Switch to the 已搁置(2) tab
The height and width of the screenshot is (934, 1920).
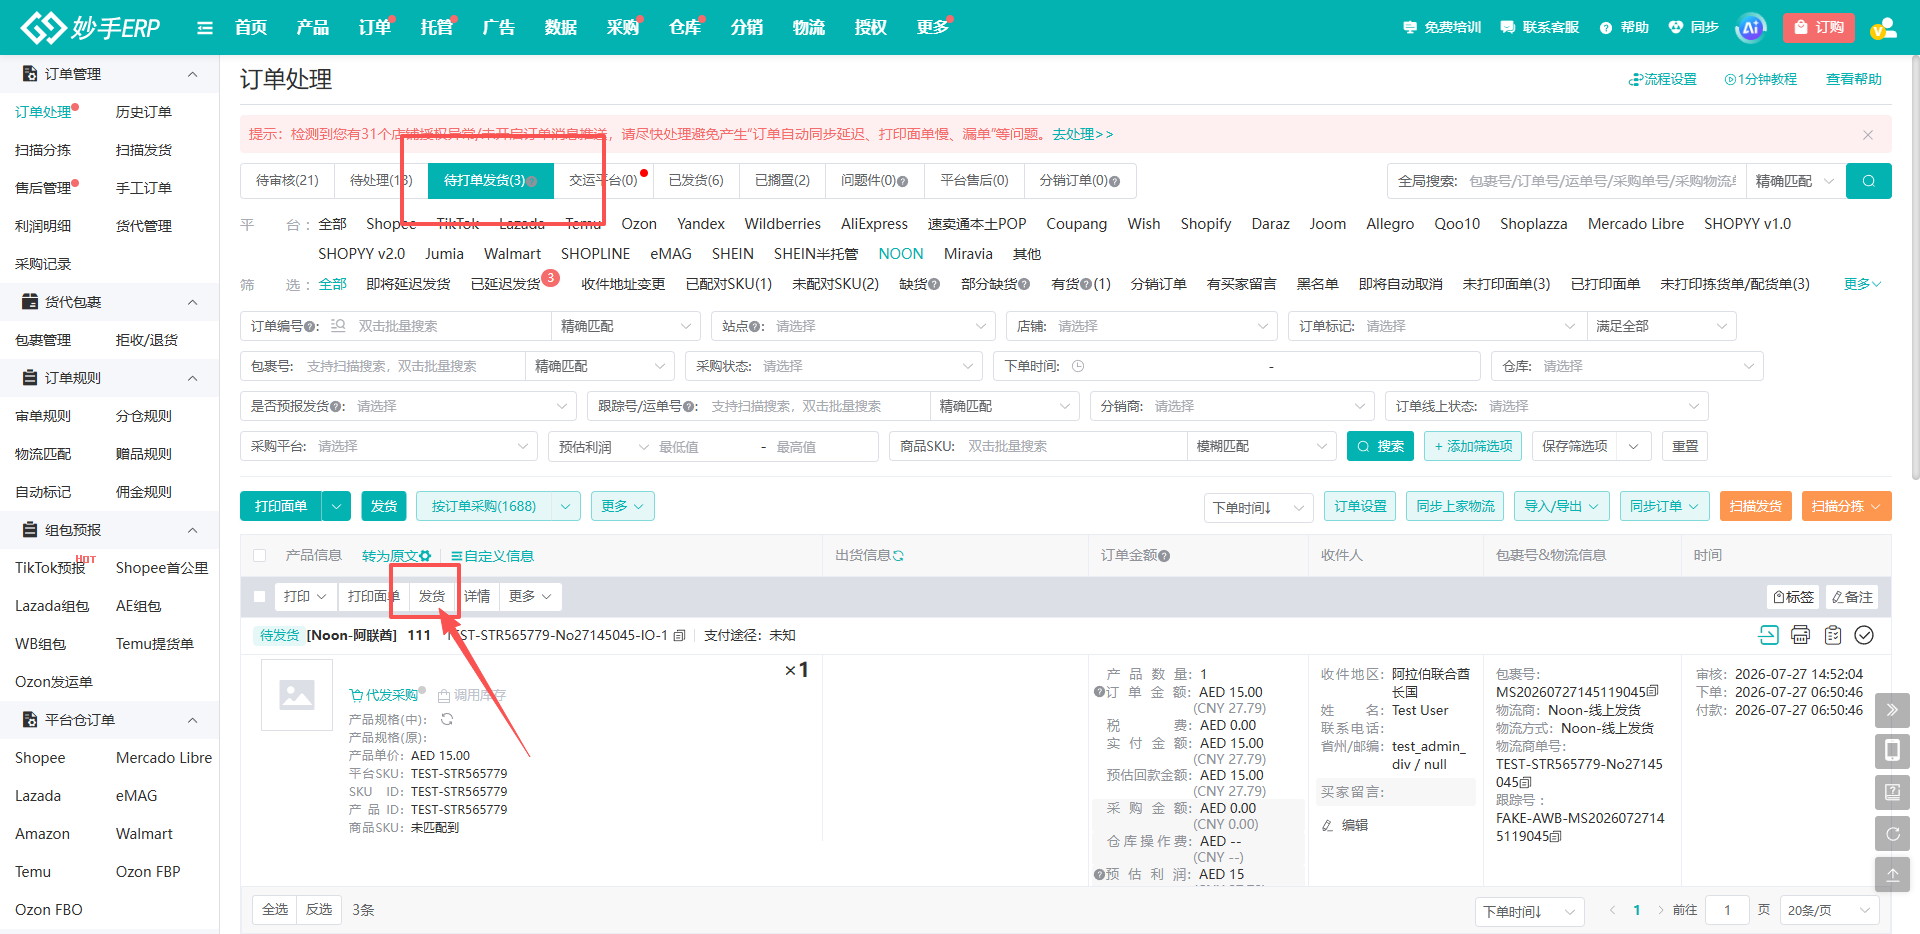pos(782,180)
